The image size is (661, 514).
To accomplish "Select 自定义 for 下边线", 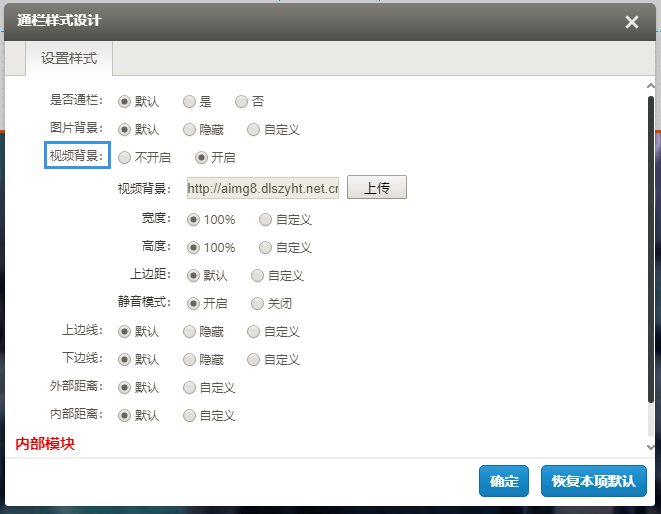I will 253,359.
